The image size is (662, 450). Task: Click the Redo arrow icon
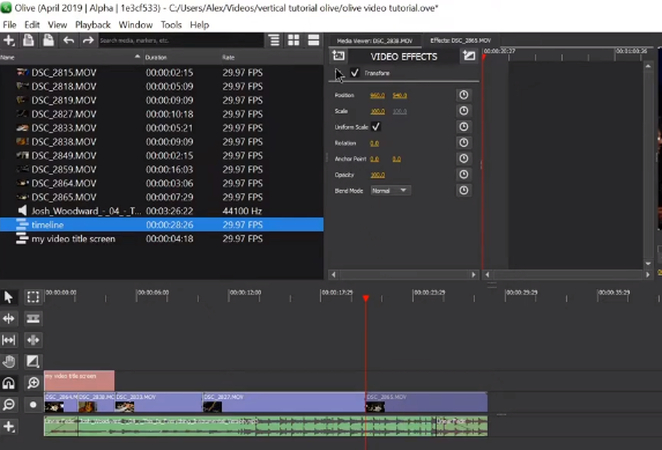pos(88,41)
